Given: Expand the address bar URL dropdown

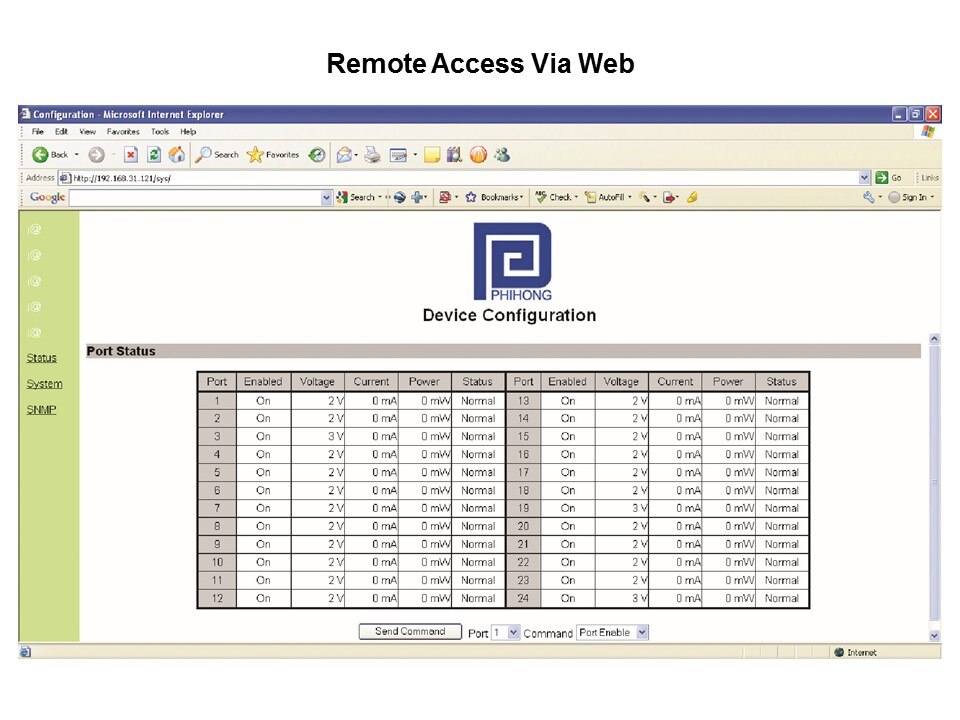Looking at the screenshot, I should coord(865,178).
